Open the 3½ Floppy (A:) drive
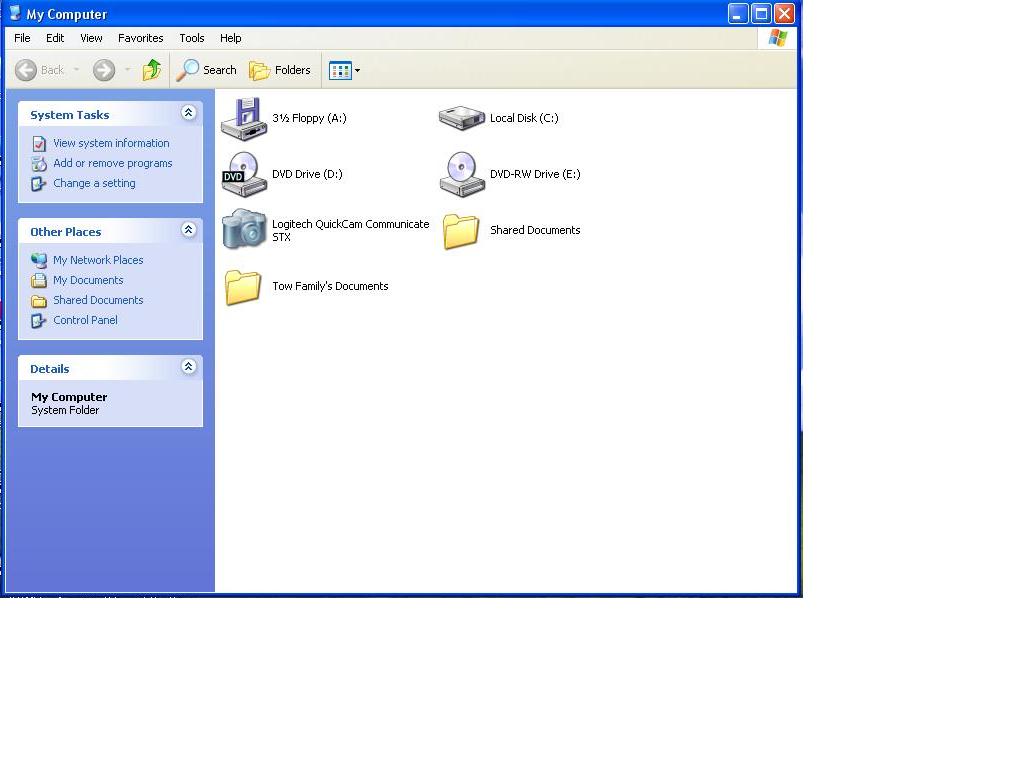Screen dimensions: 1024x768 243,117
